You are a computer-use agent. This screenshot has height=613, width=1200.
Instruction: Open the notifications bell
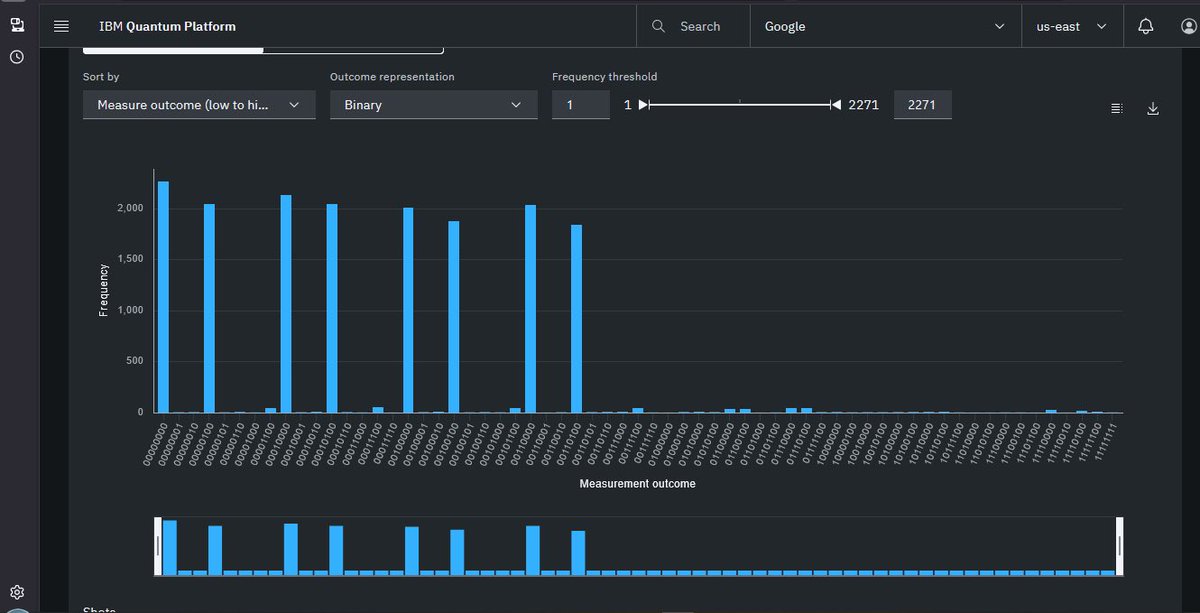tap(1146, 26)
